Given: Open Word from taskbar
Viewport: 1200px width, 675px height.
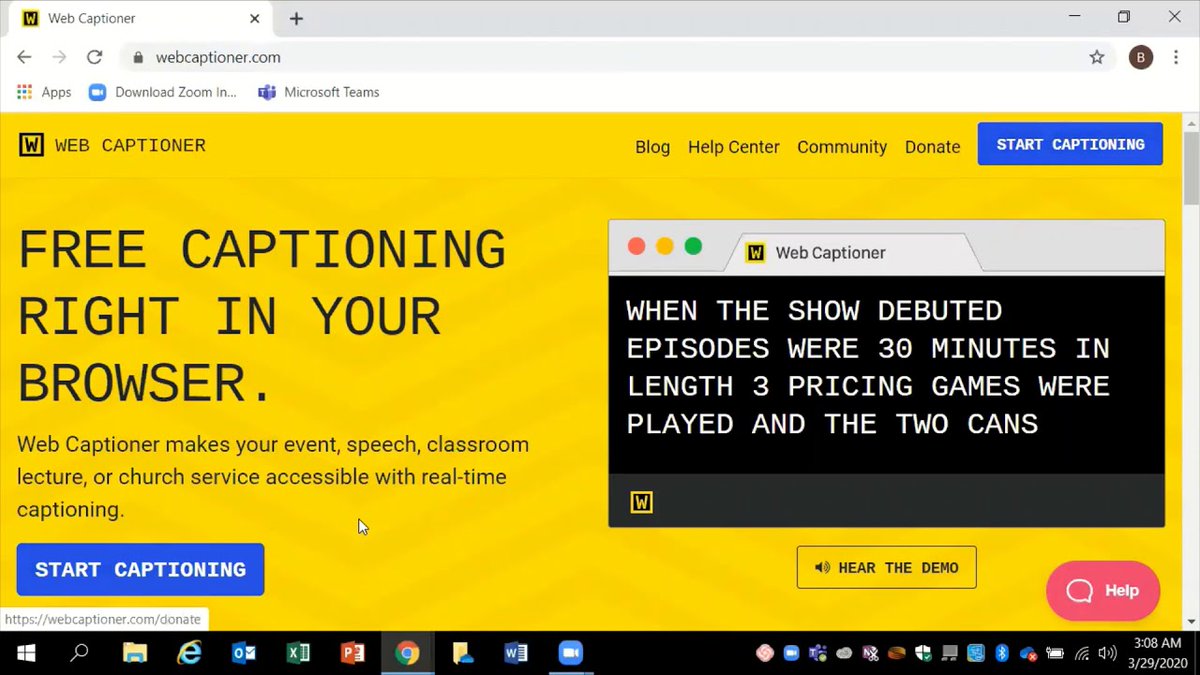Looking at the screenshot, I should [516, 653].
